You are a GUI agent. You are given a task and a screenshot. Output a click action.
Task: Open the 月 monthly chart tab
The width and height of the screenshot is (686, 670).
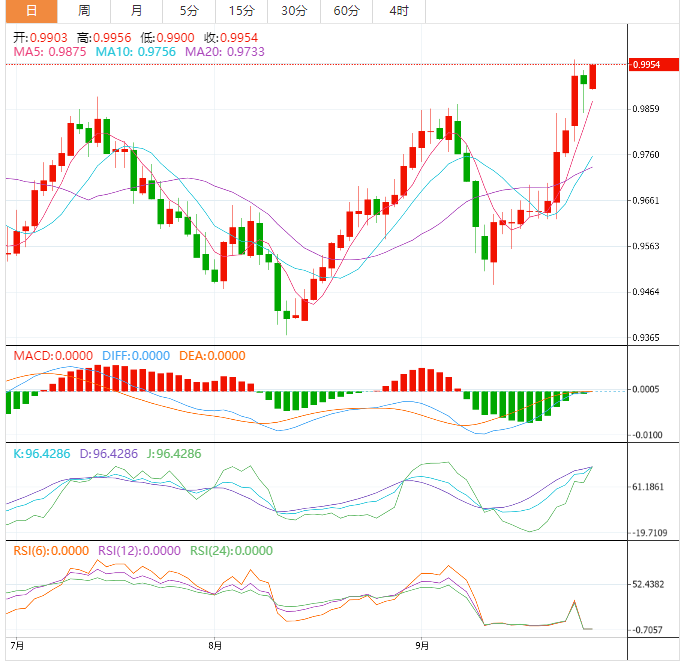[x=136, y=11]
